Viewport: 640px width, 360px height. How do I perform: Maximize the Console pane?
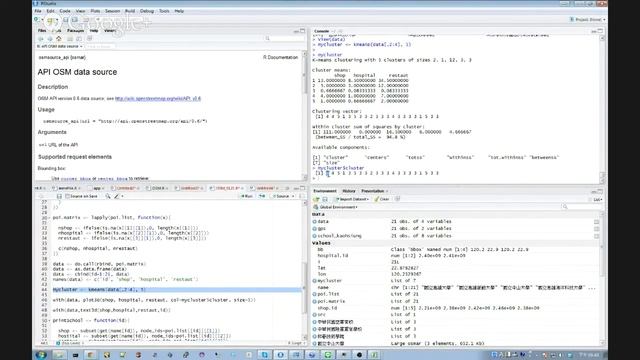pos(600,31)
